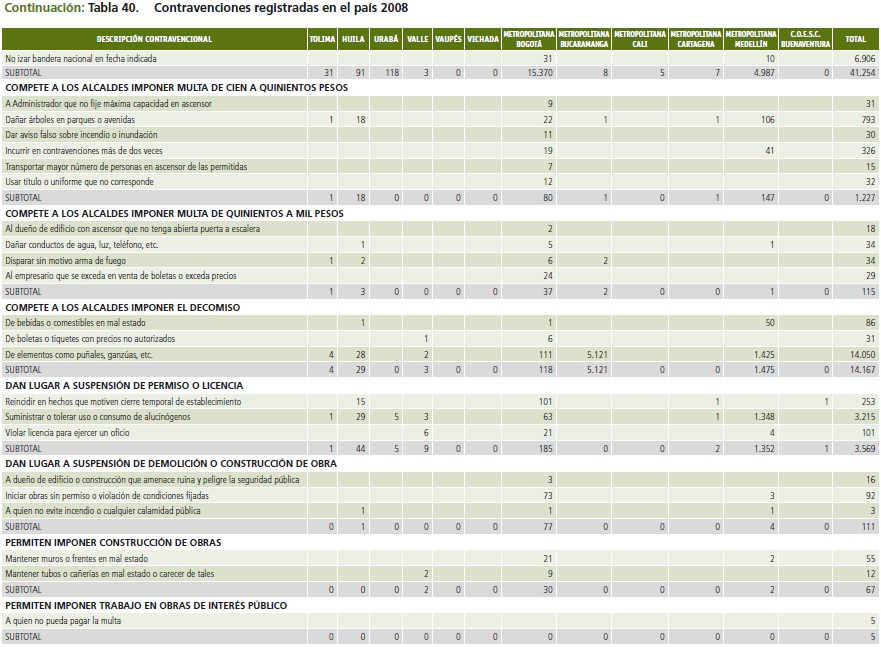The width and height of the screenshot is (881, 647).
Task: Click the Metropolitana Bogotá column header
Action: pos(528,39)
